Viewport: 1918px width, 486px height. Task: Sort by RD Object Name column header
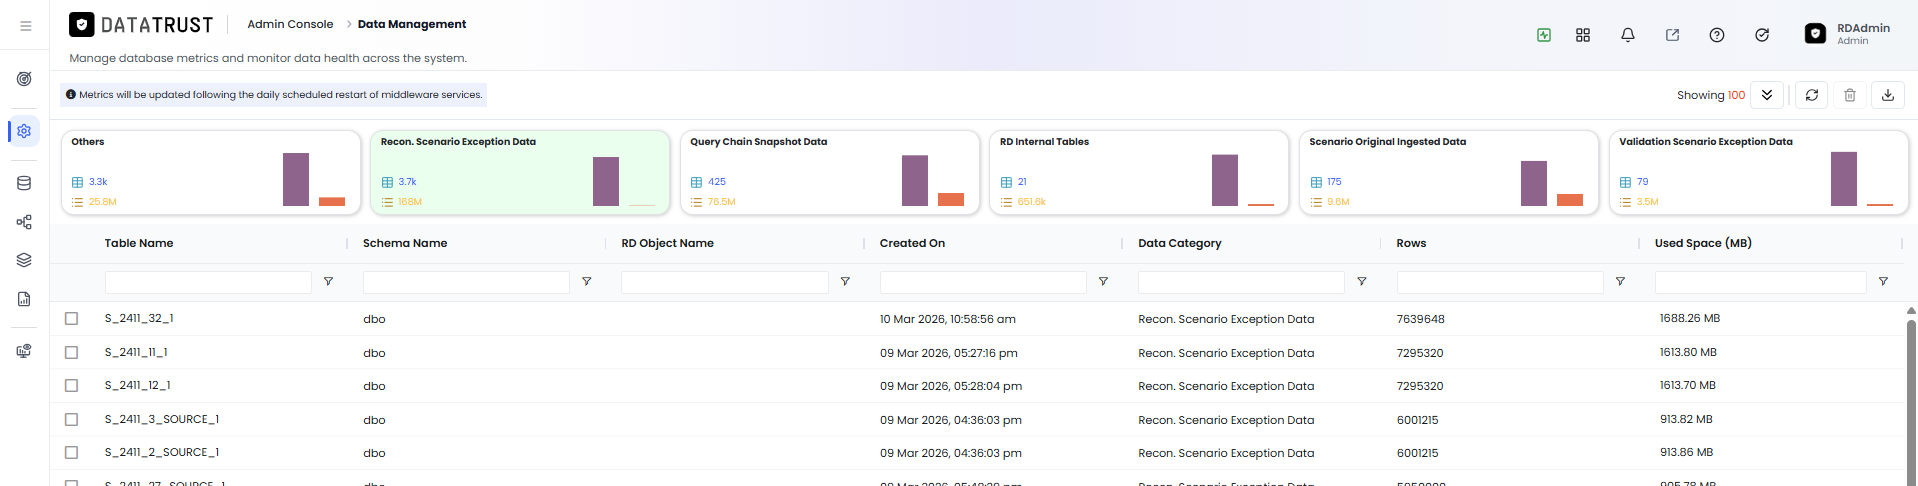pos(667,243)
